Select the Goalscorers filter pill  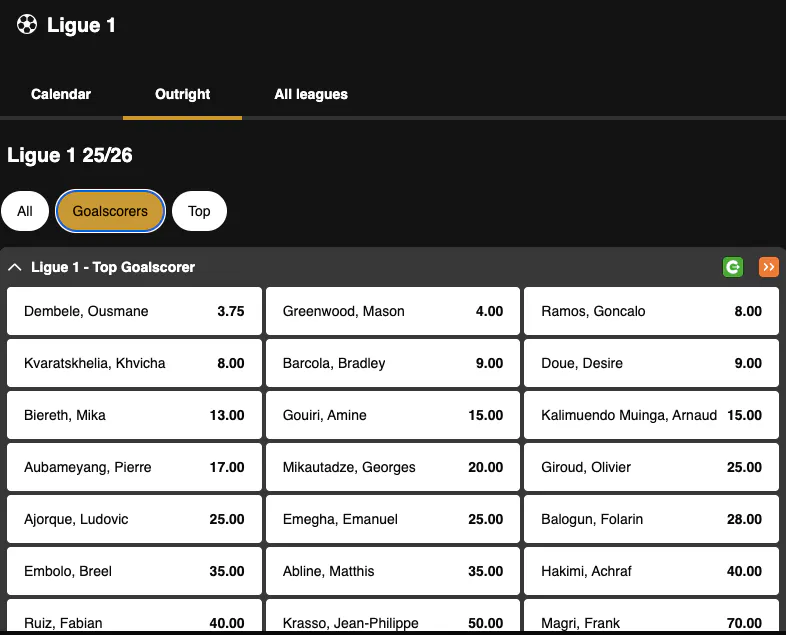tap(110, 211)
